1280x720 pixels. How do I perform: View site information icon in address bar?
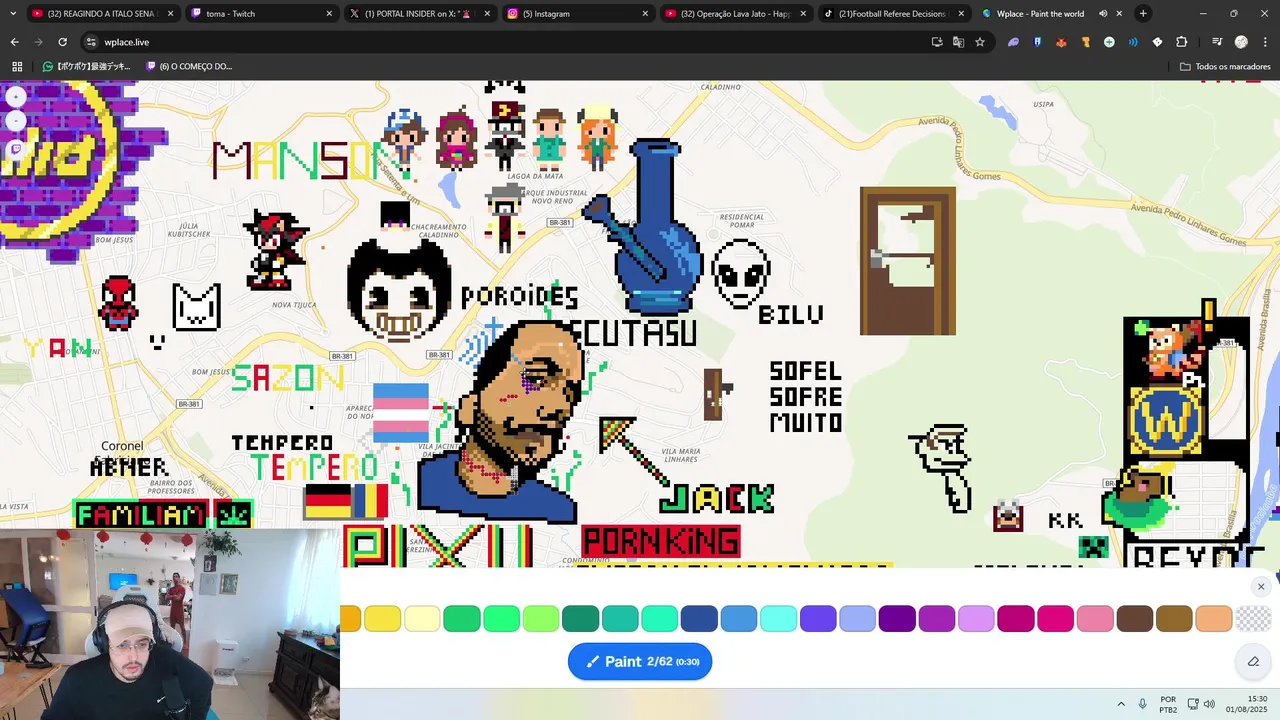(91, 42)
